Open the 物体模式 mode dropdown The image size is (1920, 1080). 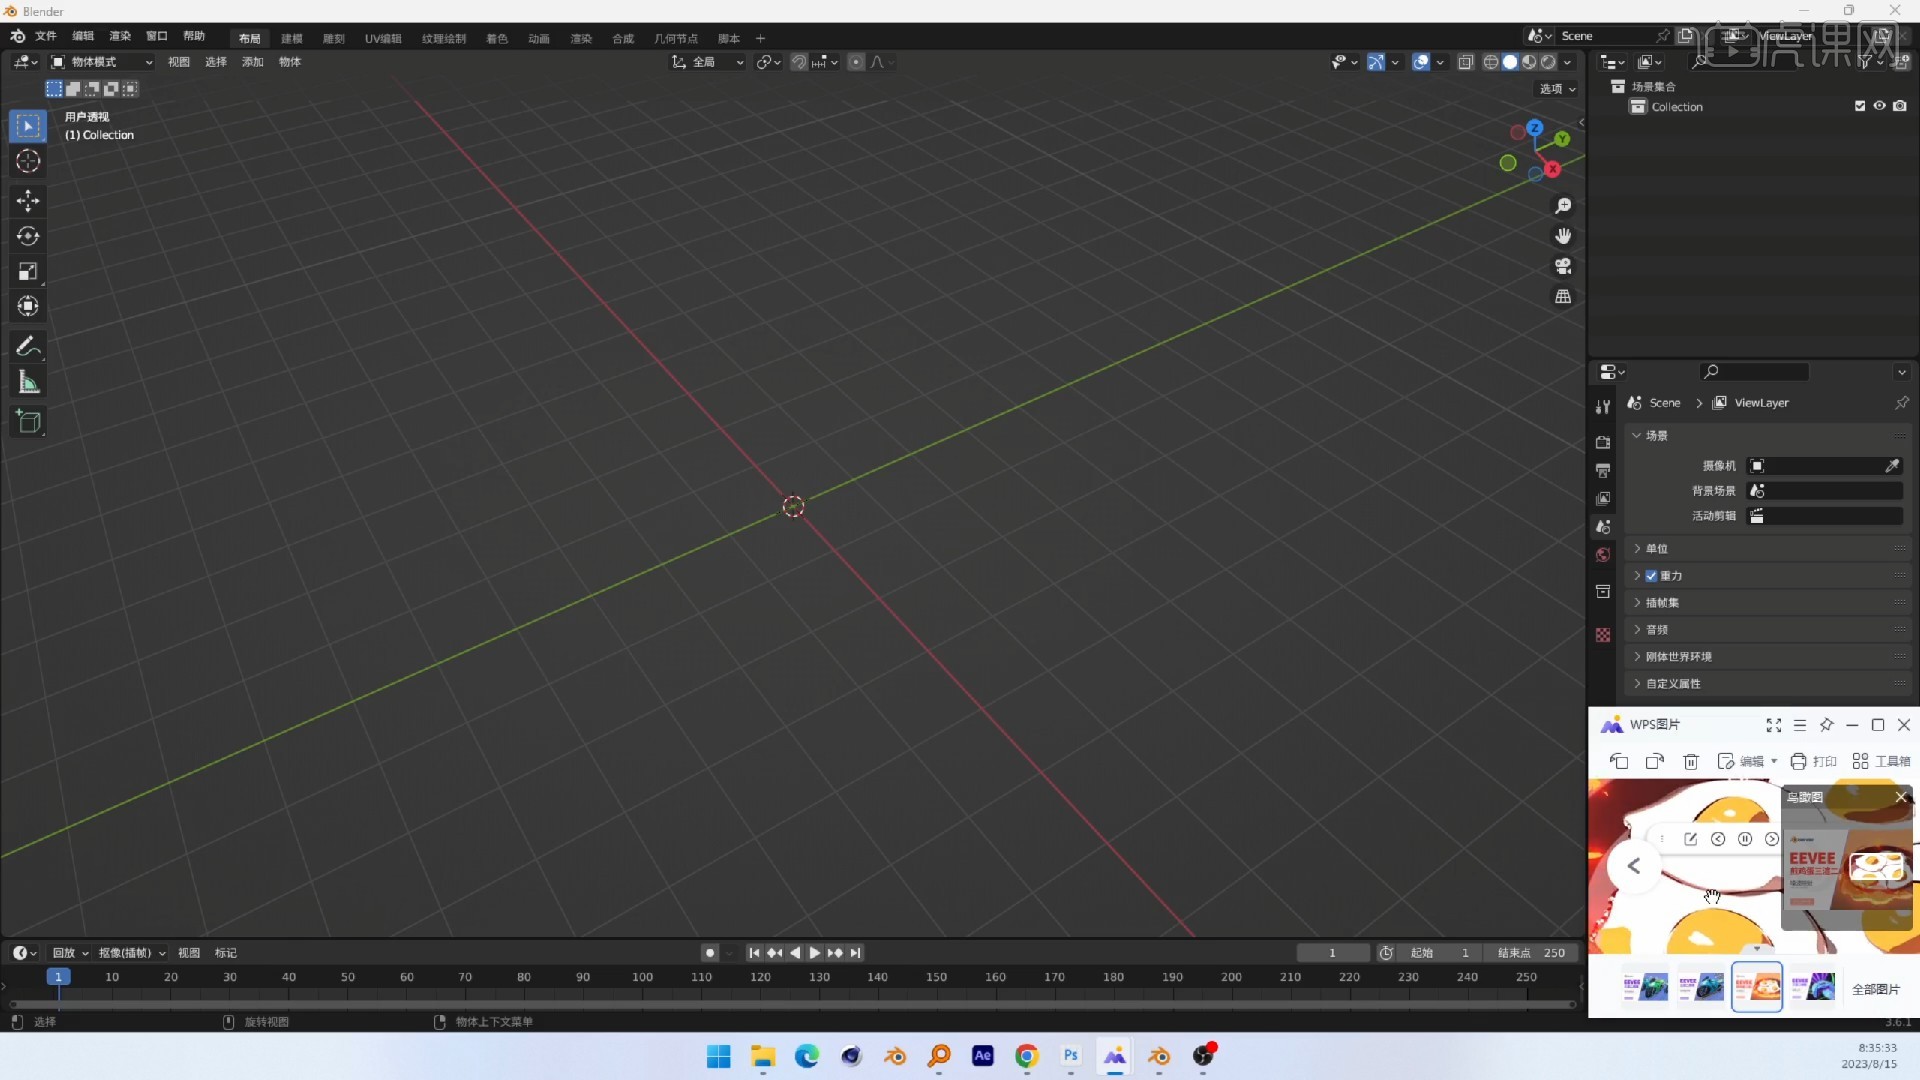pyautogui.click(x=102, y=62)
